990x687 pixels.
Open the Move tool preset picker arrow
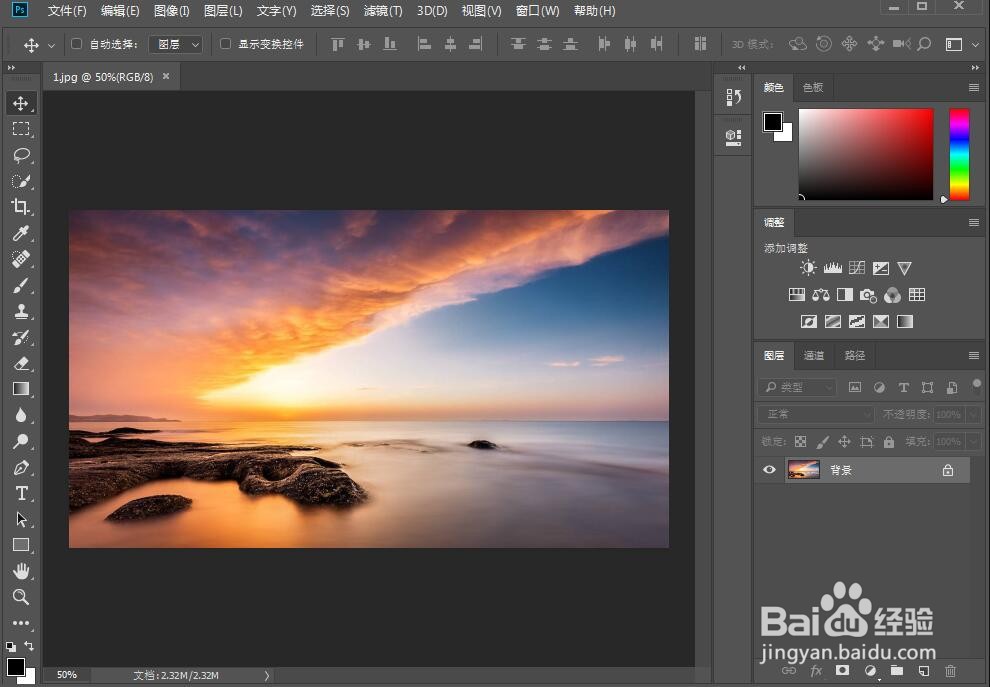[x=52, y=45]
